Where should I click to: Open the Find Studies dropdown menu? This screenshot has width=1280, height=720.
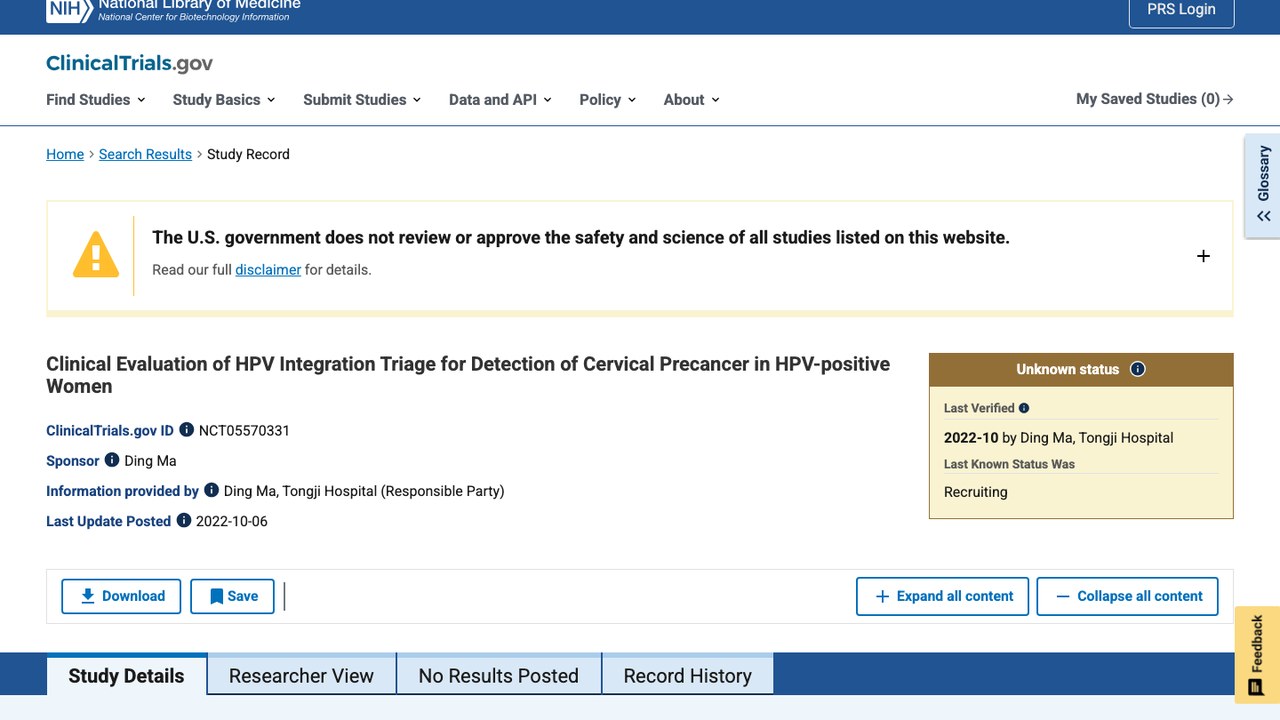[x=96, y=99]
